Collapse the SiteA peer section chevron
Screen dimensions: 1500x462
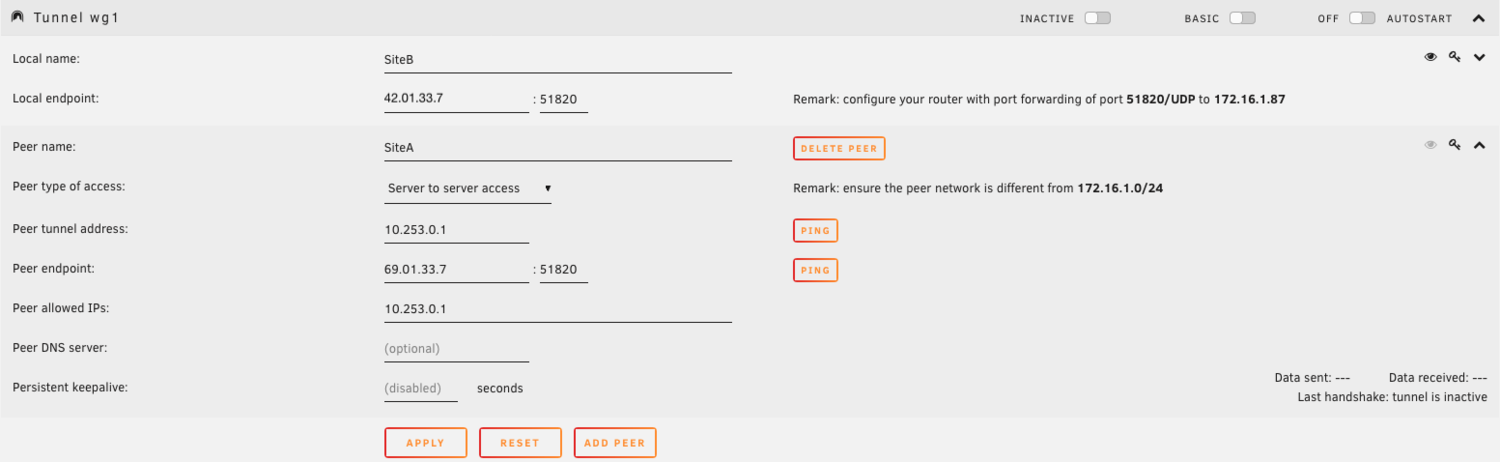(x=1480, y=145)
